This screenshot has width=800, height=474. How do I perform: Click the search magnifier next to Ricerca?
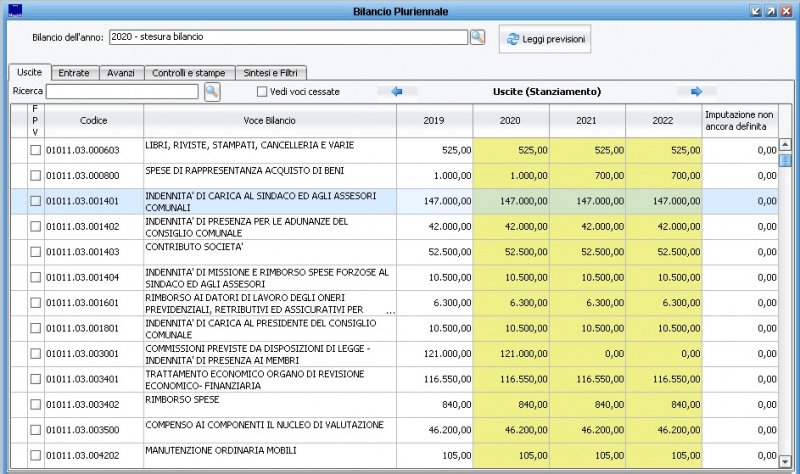point(212,91)
